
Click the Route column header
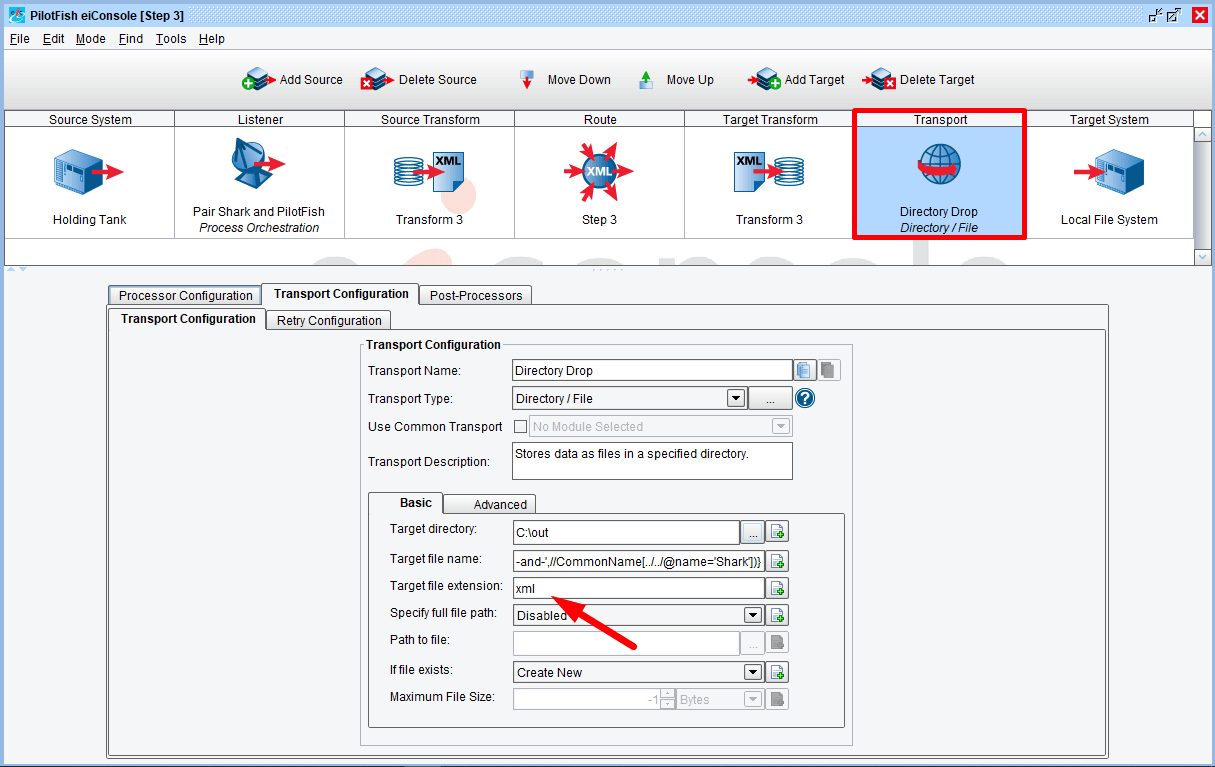pyautogui.click(x=600, y=119)
